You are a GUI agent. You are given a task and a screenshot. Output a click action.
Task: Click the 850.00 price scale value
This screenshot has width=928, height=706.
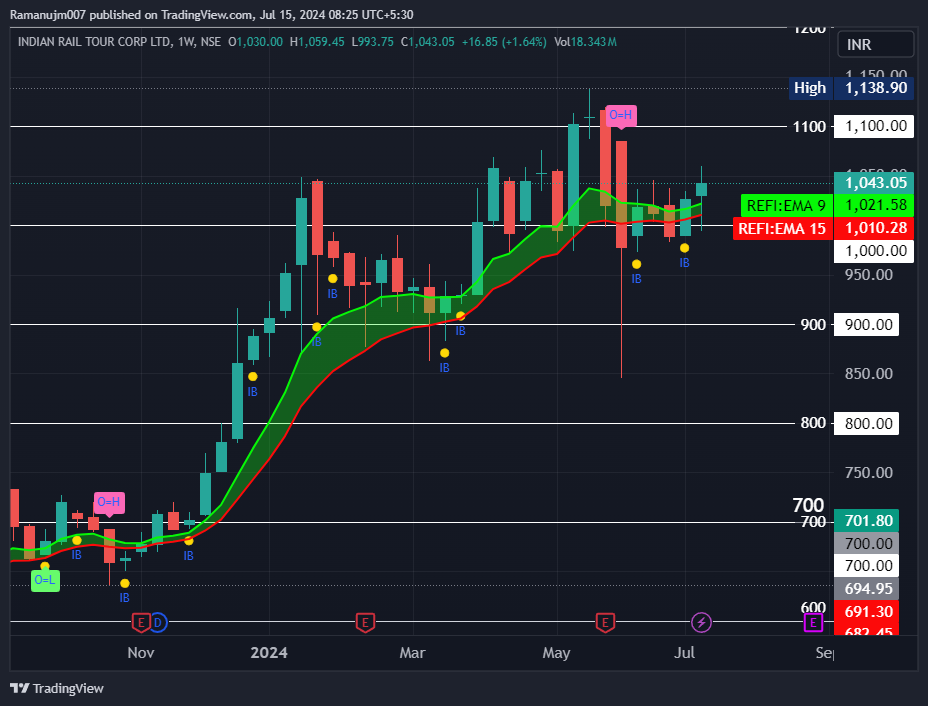click(869, 374)
